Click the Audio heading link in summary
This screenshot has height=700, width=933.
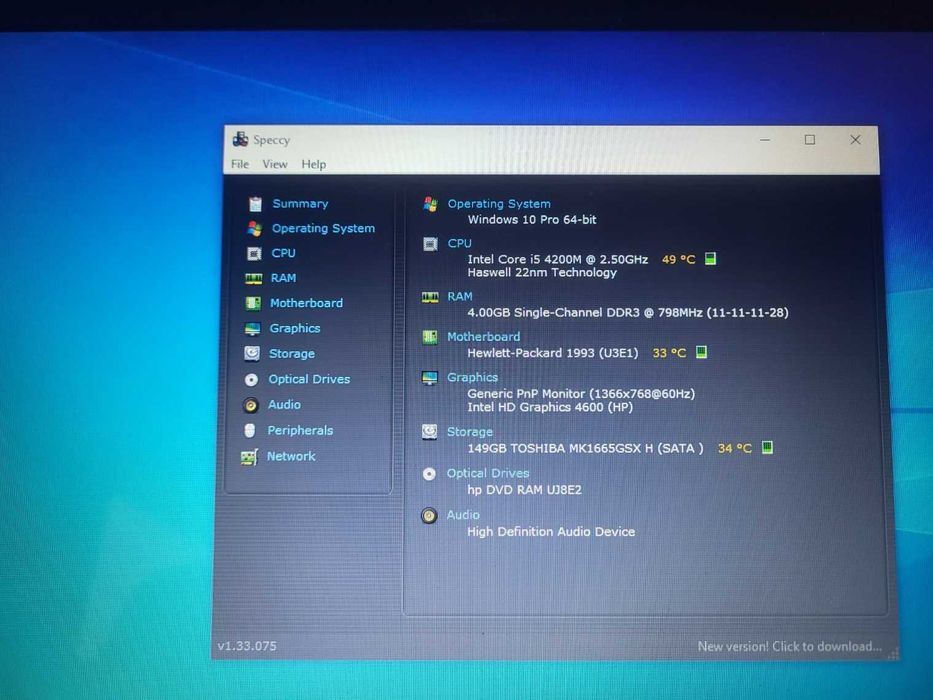[463, 515]
